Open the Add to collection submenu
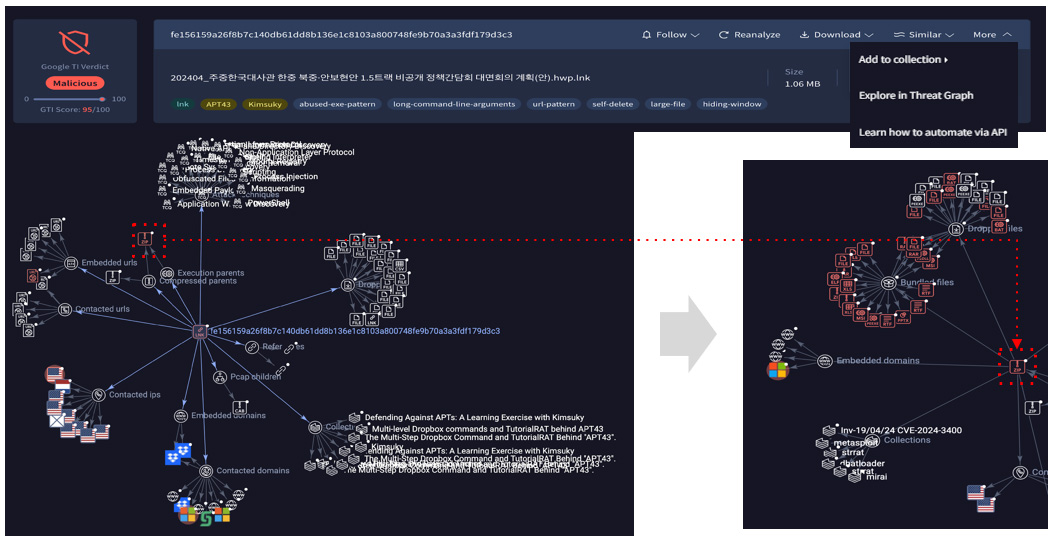 click(x=903, y=60)
